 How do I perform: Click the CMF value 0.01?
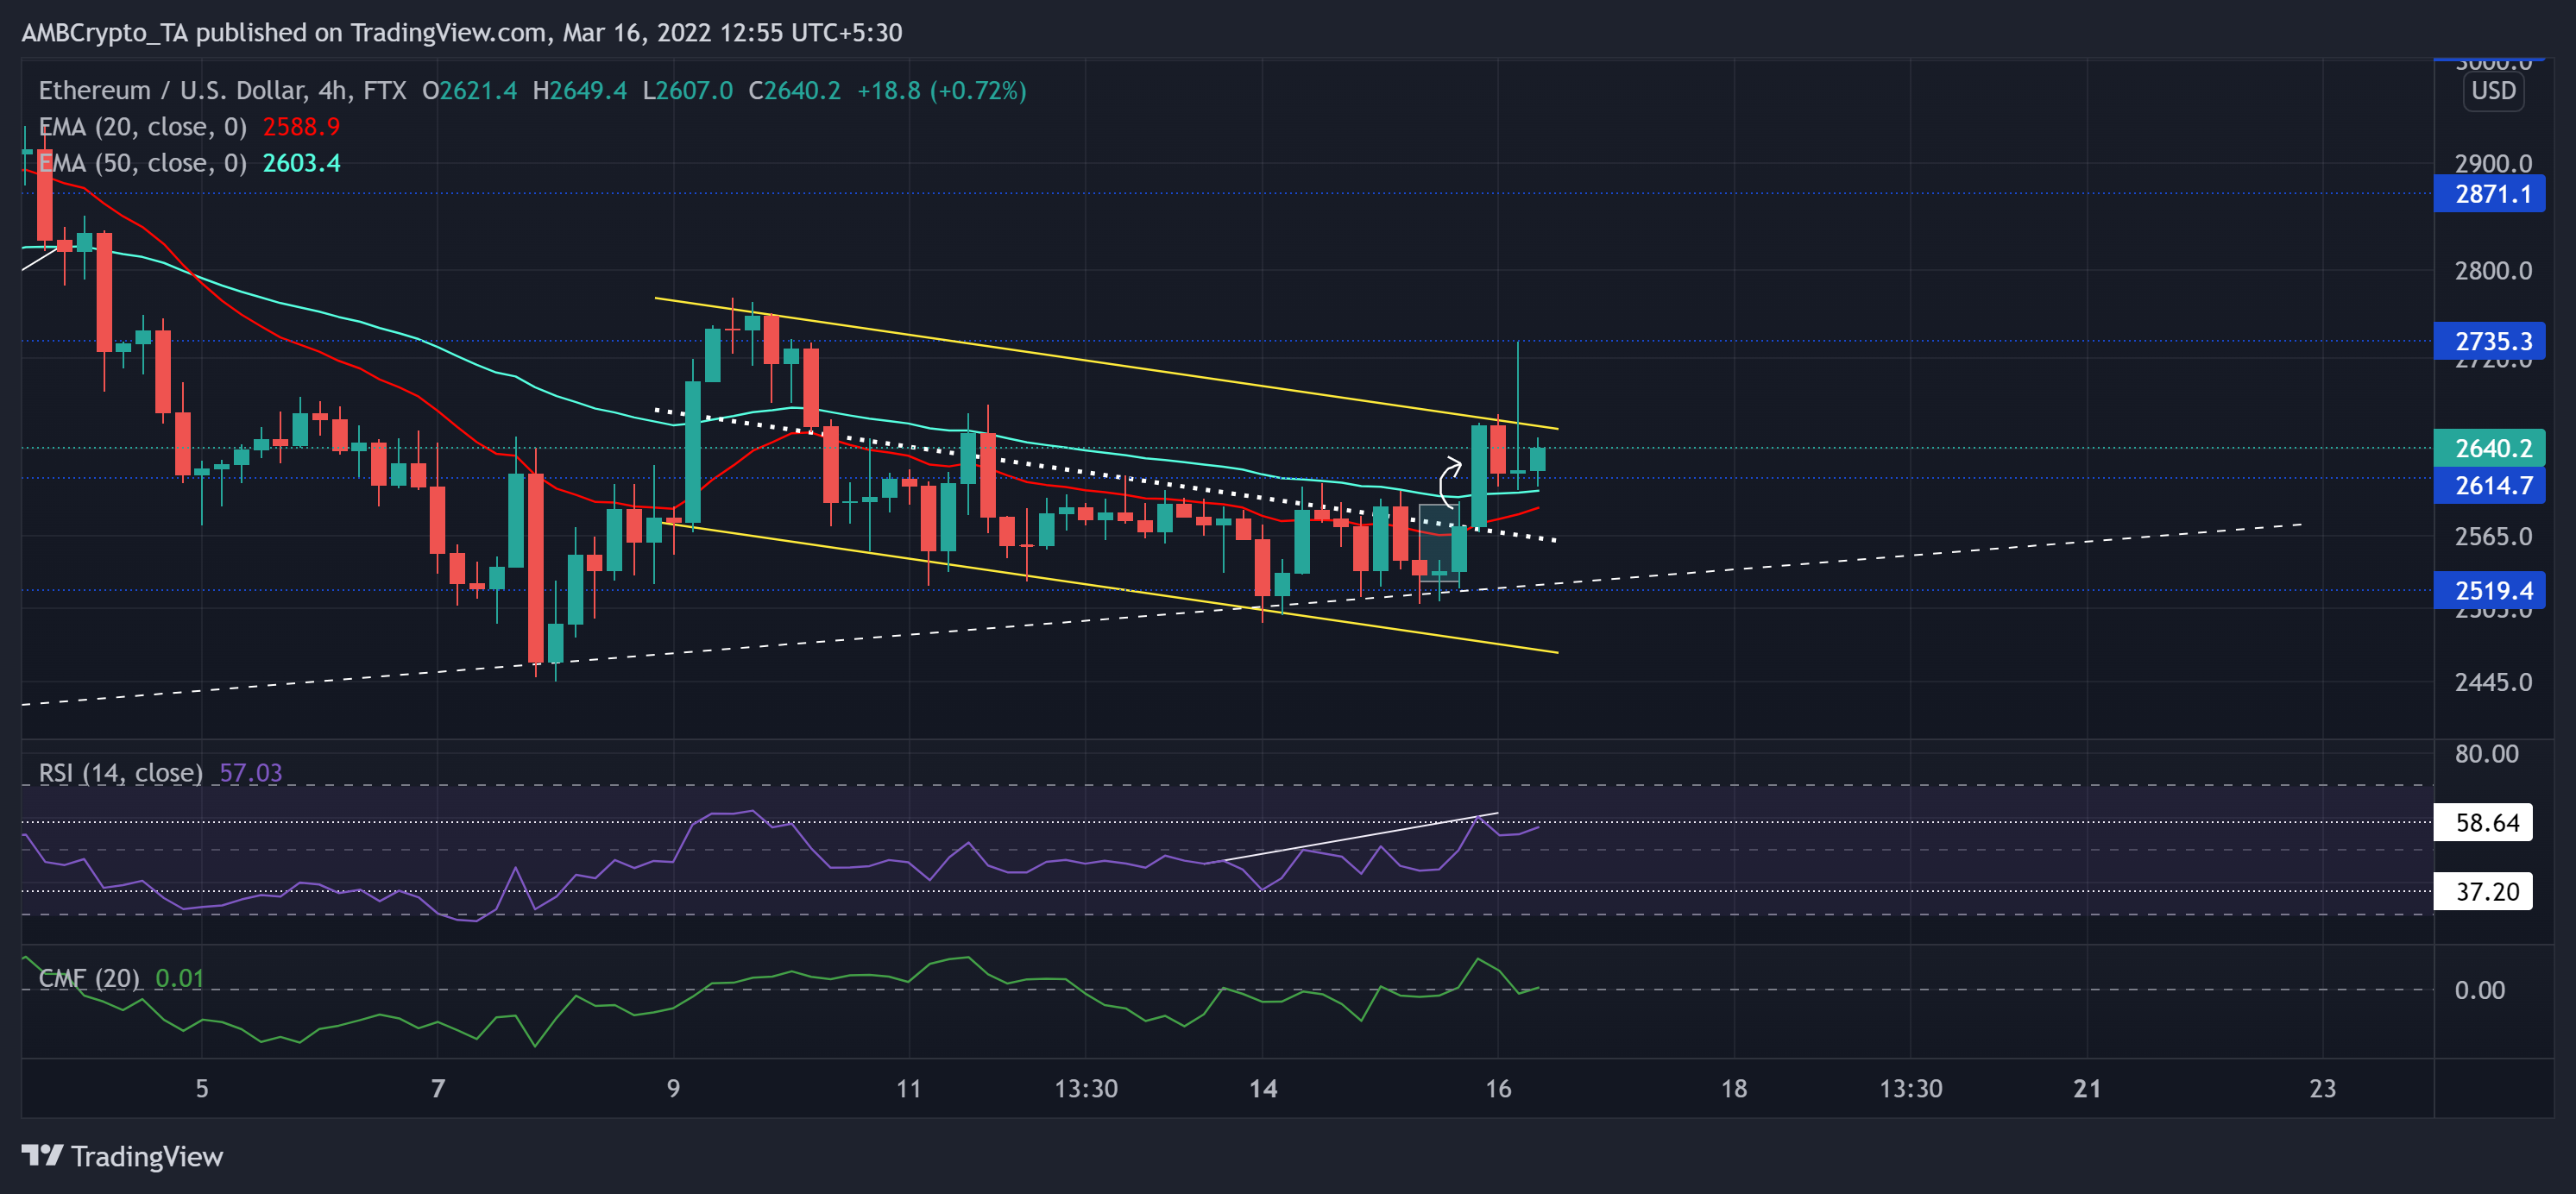(x=179, y=978)
